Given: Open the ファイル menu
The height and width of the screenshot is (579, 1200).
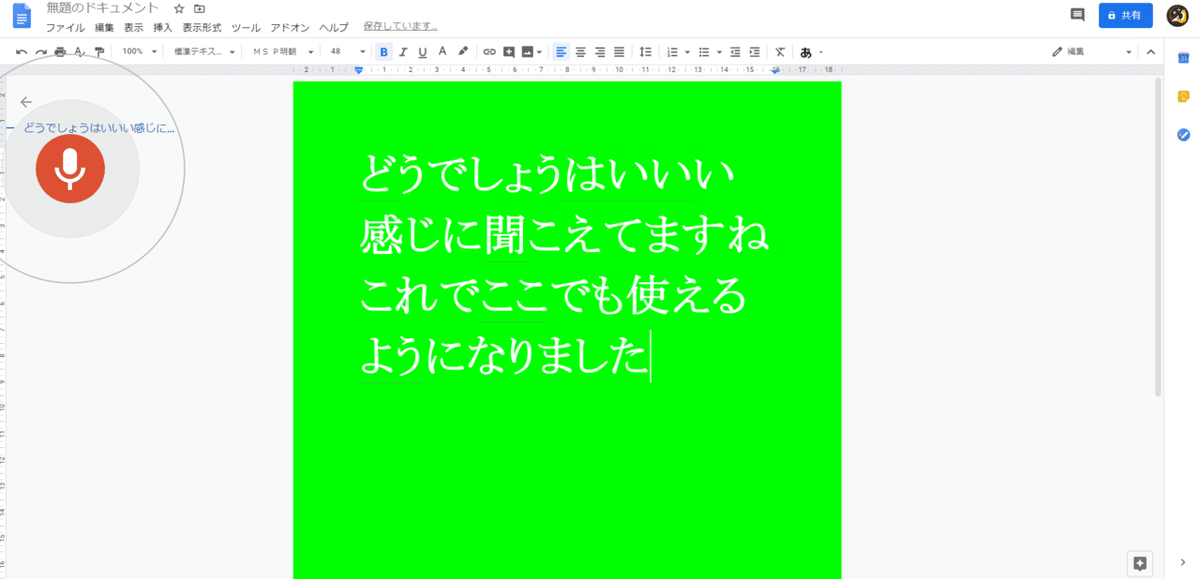Looking at the screenshot, I should [65, 28].
